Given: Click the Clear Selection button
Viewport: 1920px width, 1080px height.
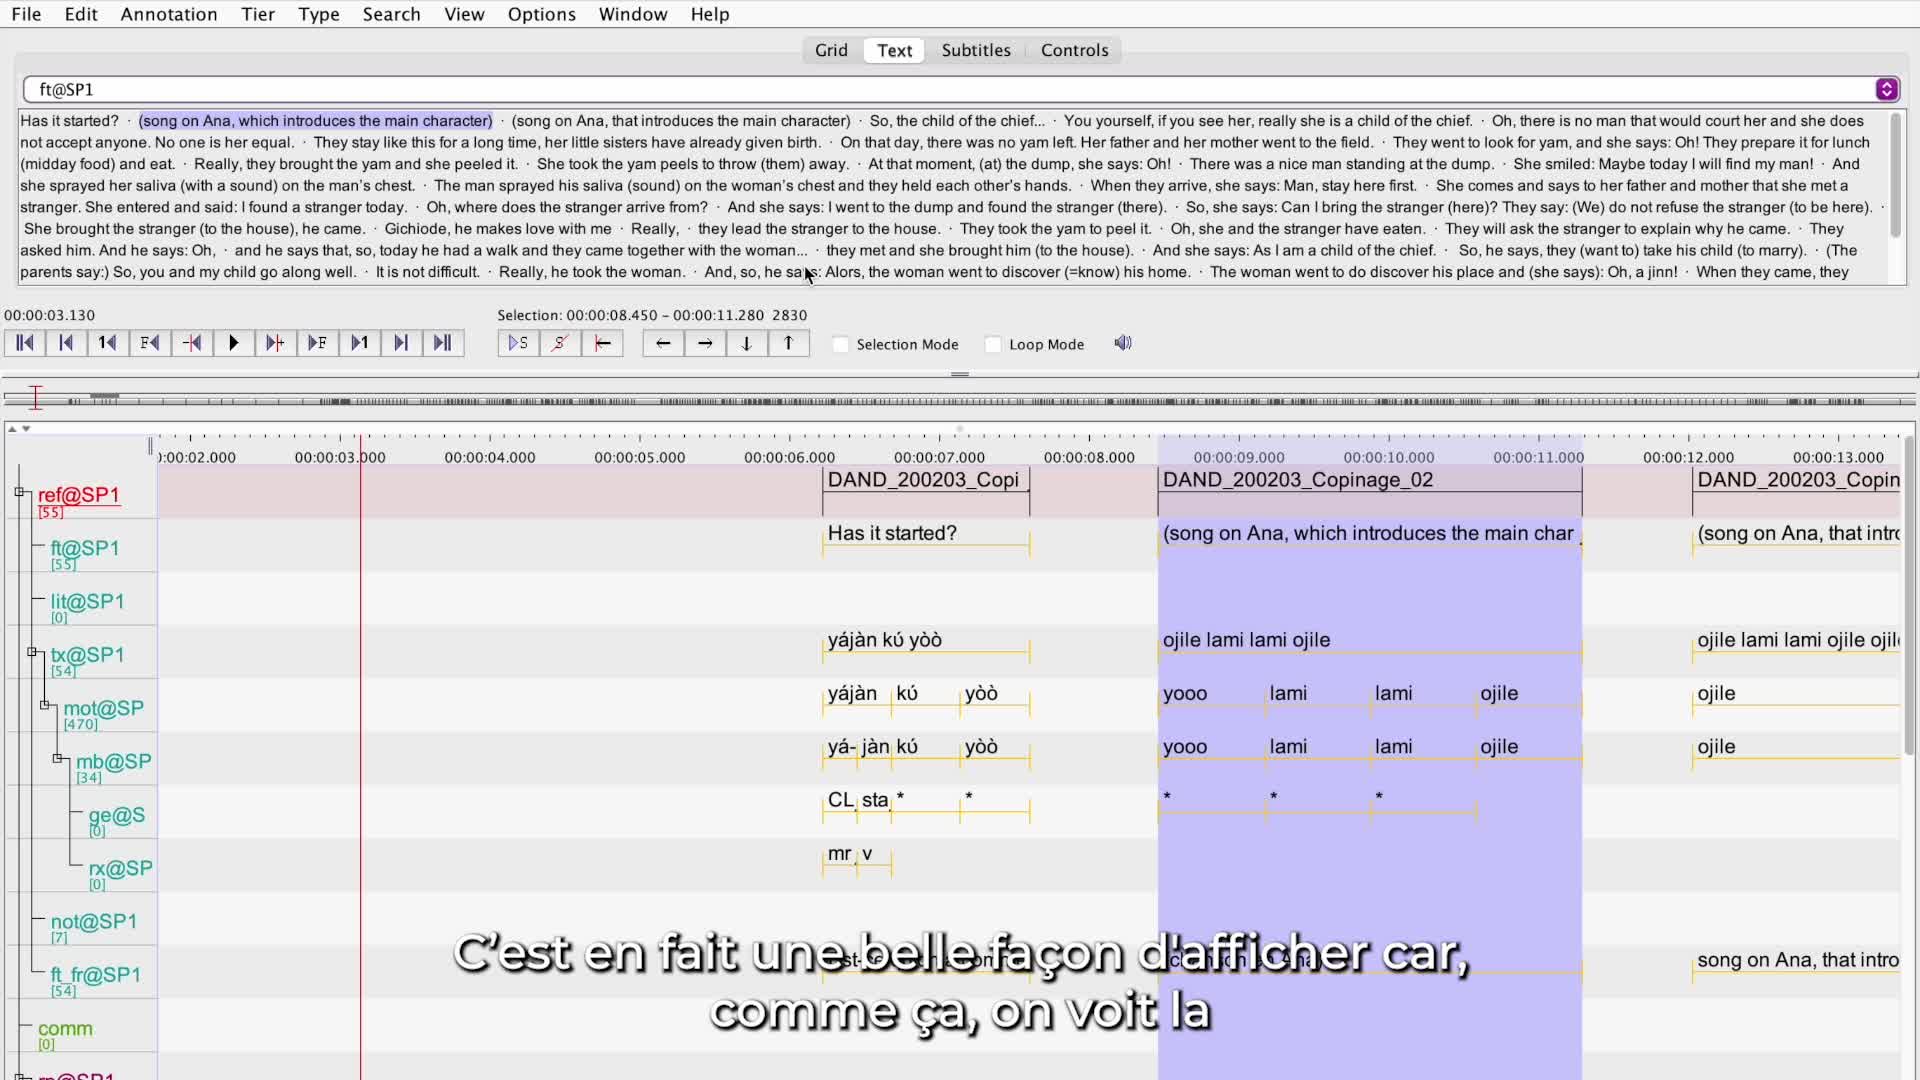Looking at the screenshot, I should pos(560,343).
